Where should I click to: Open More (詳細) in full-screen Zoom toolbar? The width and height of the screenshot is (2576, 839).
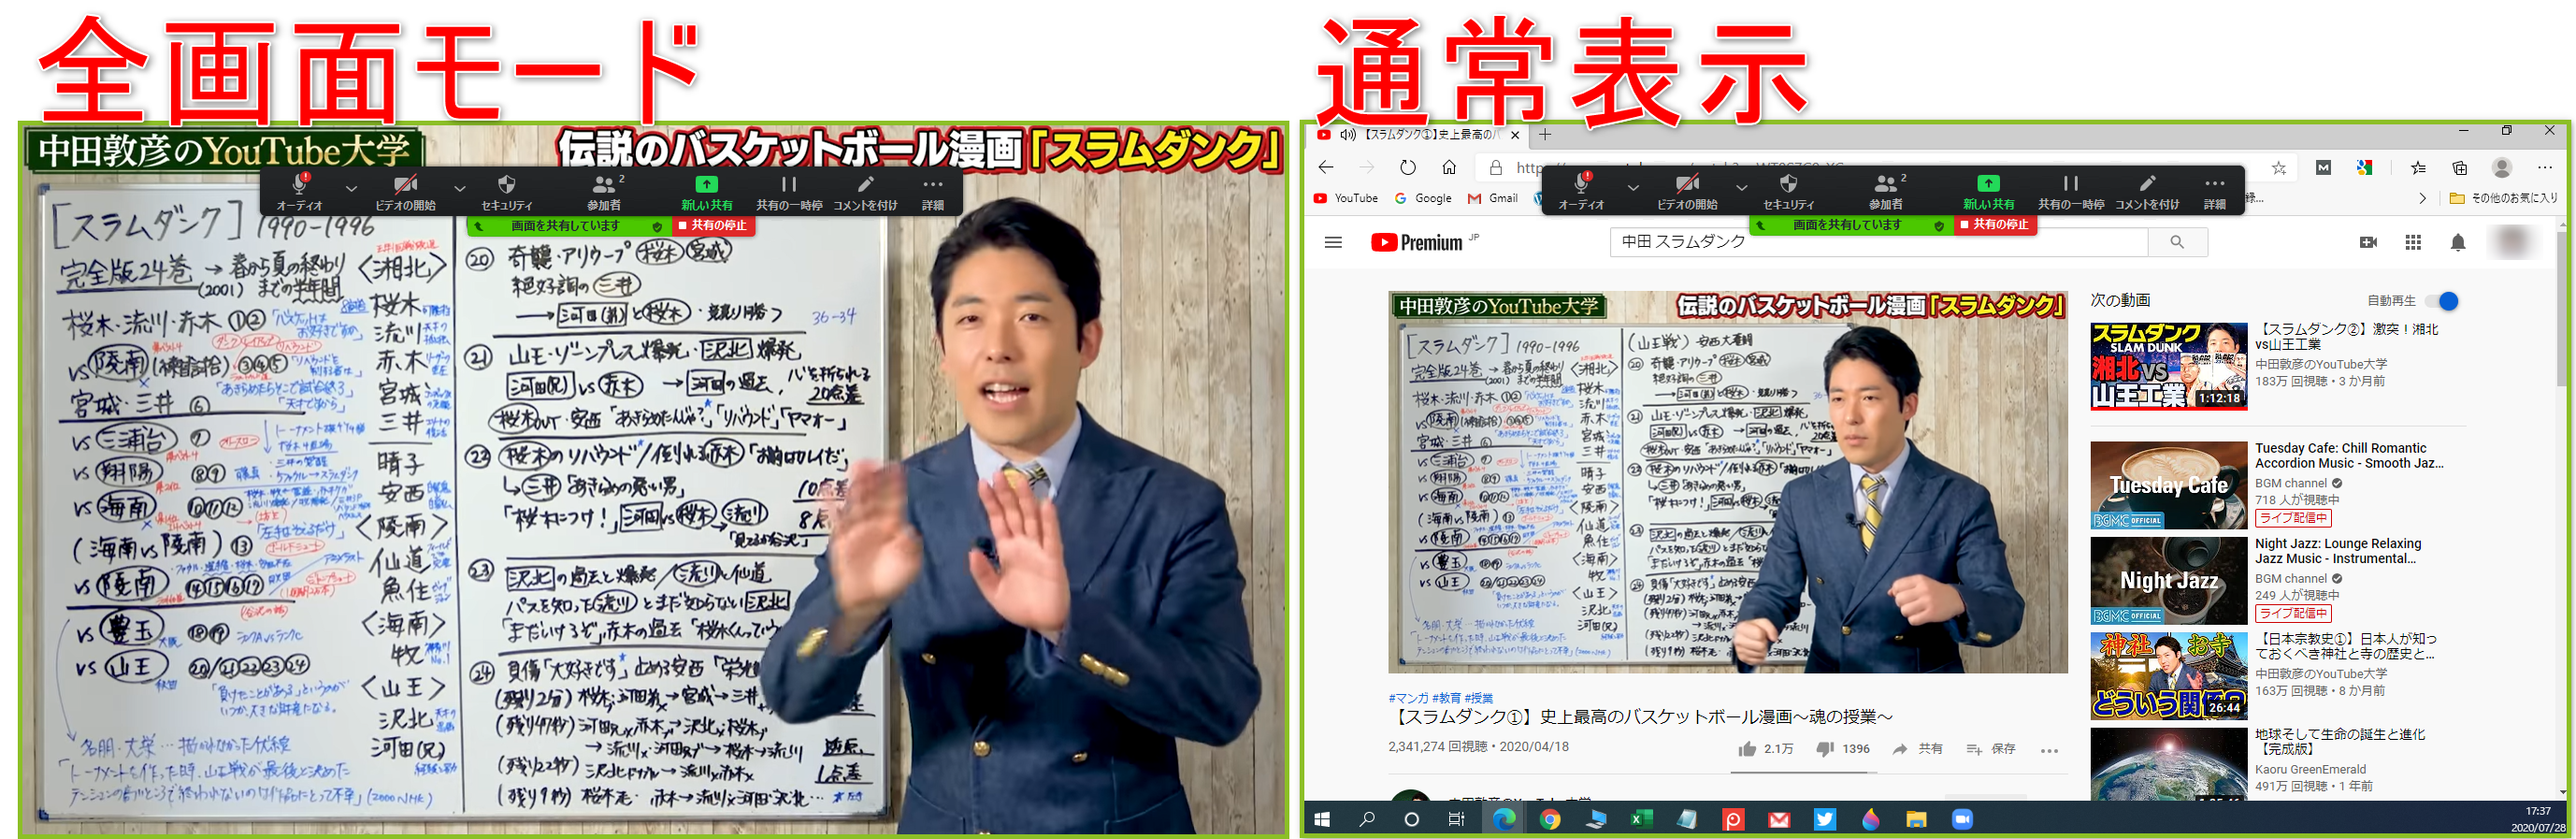point(933,191)
